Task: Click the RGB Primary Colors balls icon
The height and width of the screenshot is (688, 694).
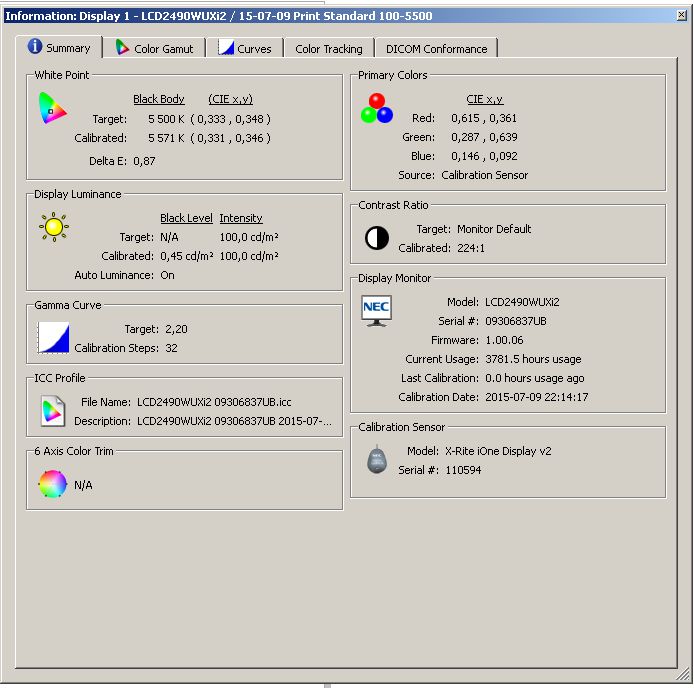Action: (x=377, y=108)
